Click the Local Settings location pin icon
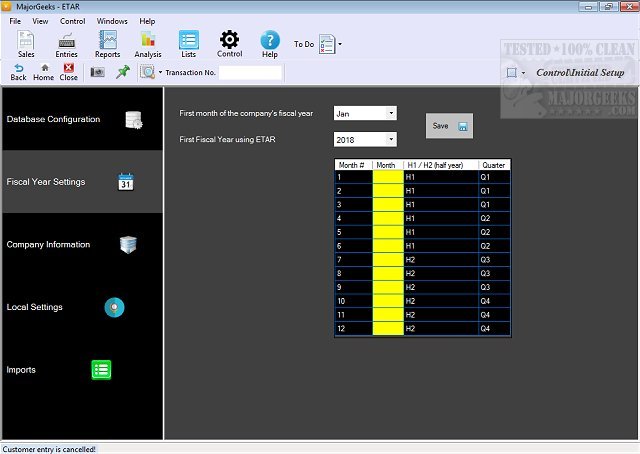 [x=114, y=307]
